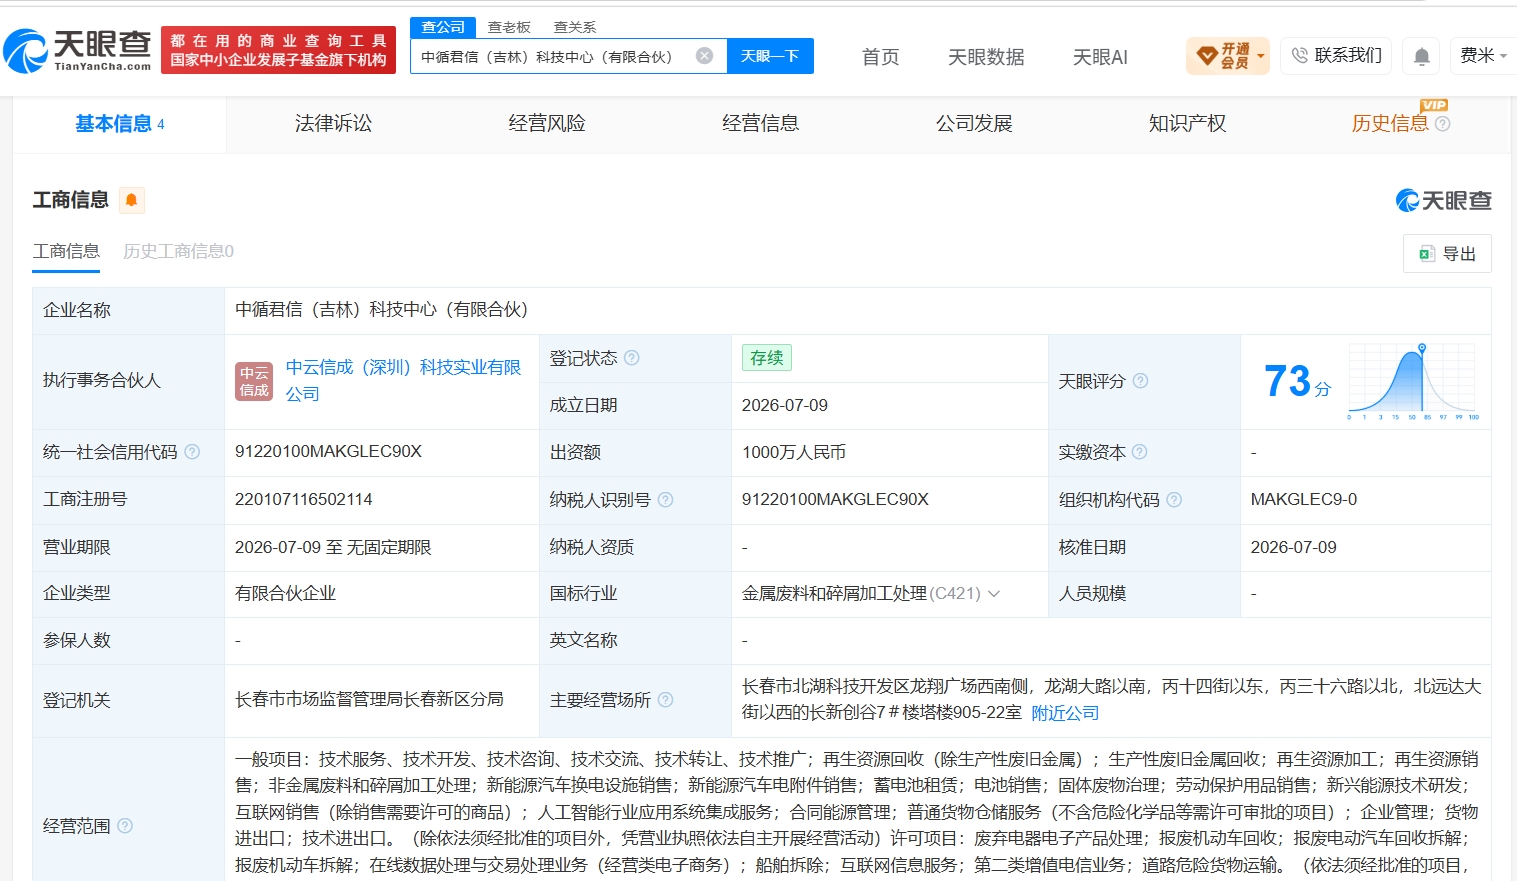
Task: Click help icon next to 经营范围
Action: 125,826
